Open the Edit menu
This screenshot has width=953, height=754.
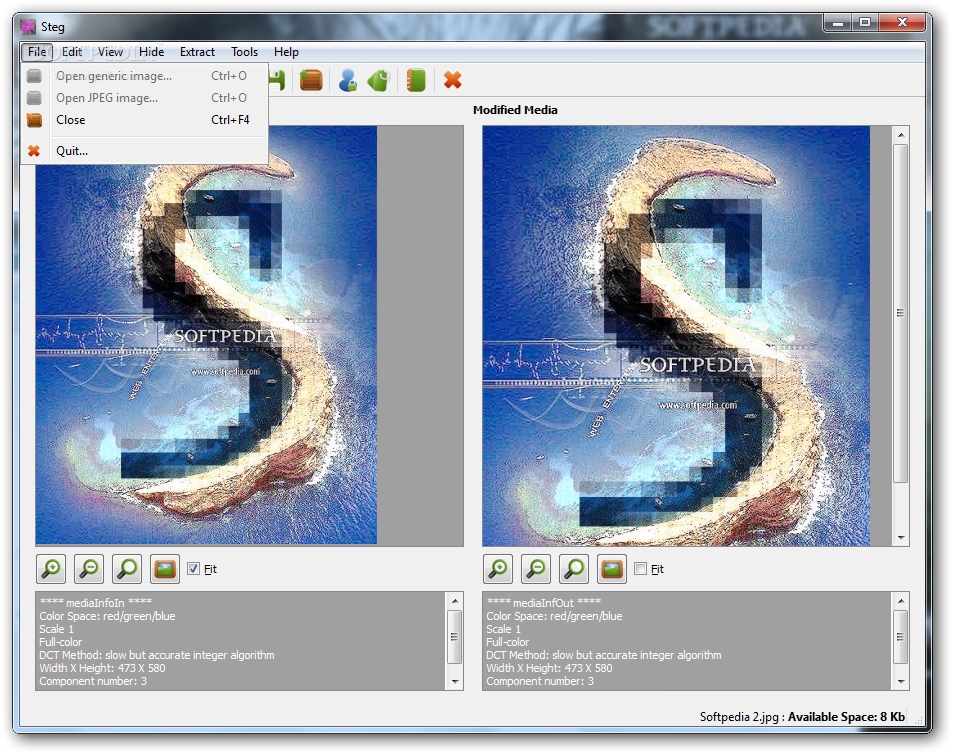pyautogui.click(x=72, y=52)
